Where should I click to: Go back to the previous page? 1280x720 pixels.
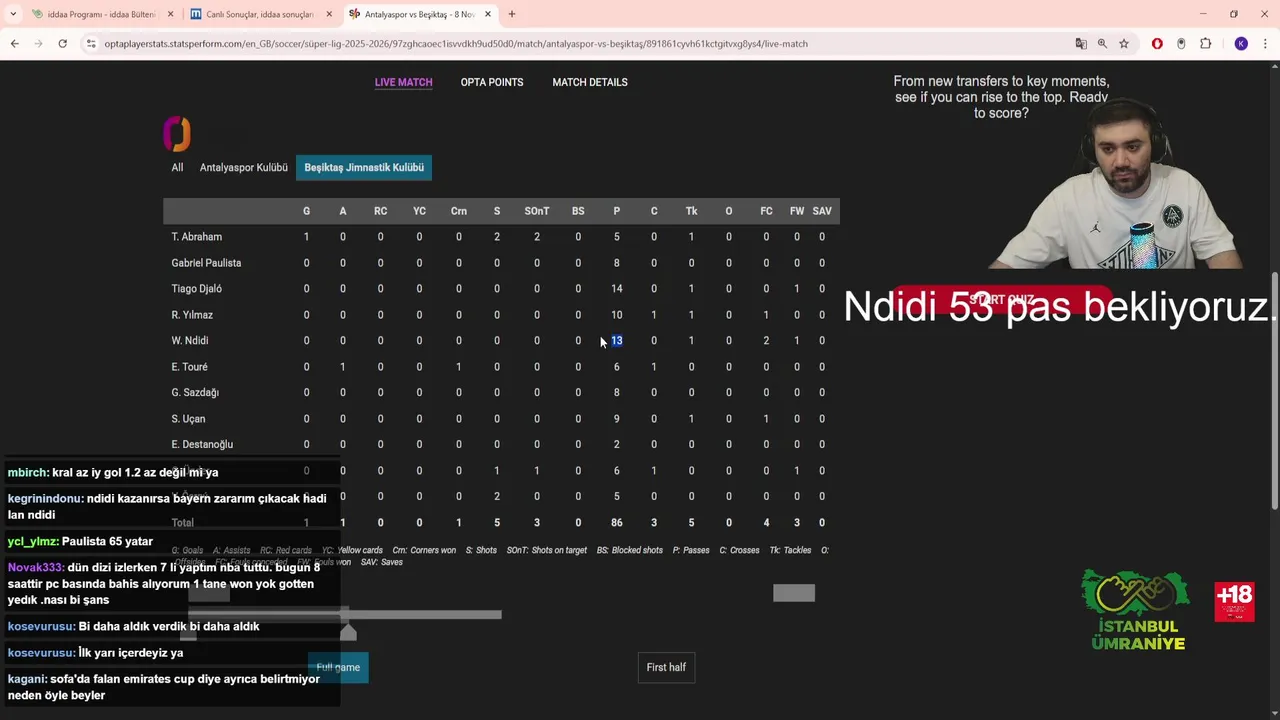[14, 44]
